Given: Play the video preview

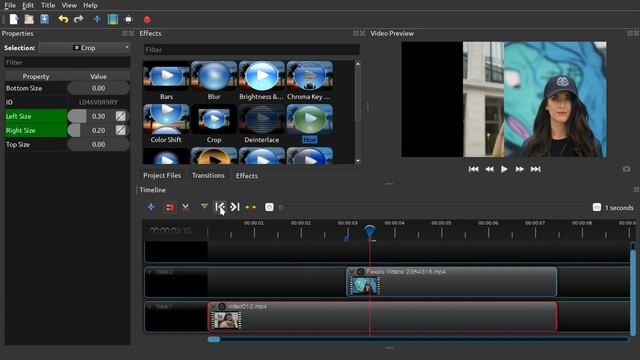Looking at the screenshot, I should coord(504,169).
